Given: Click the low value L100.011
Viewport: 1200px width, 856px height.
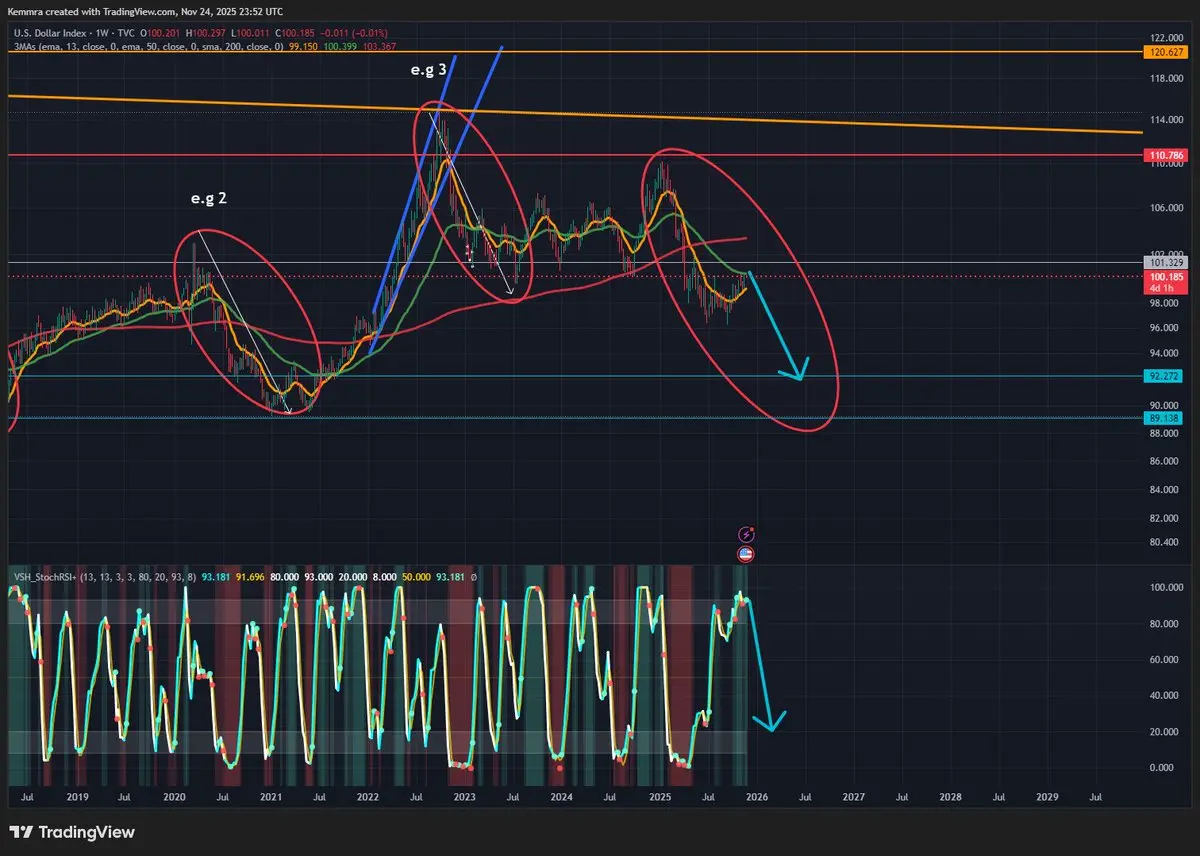Looking at the screenshot, I should [x=250, y=33].
